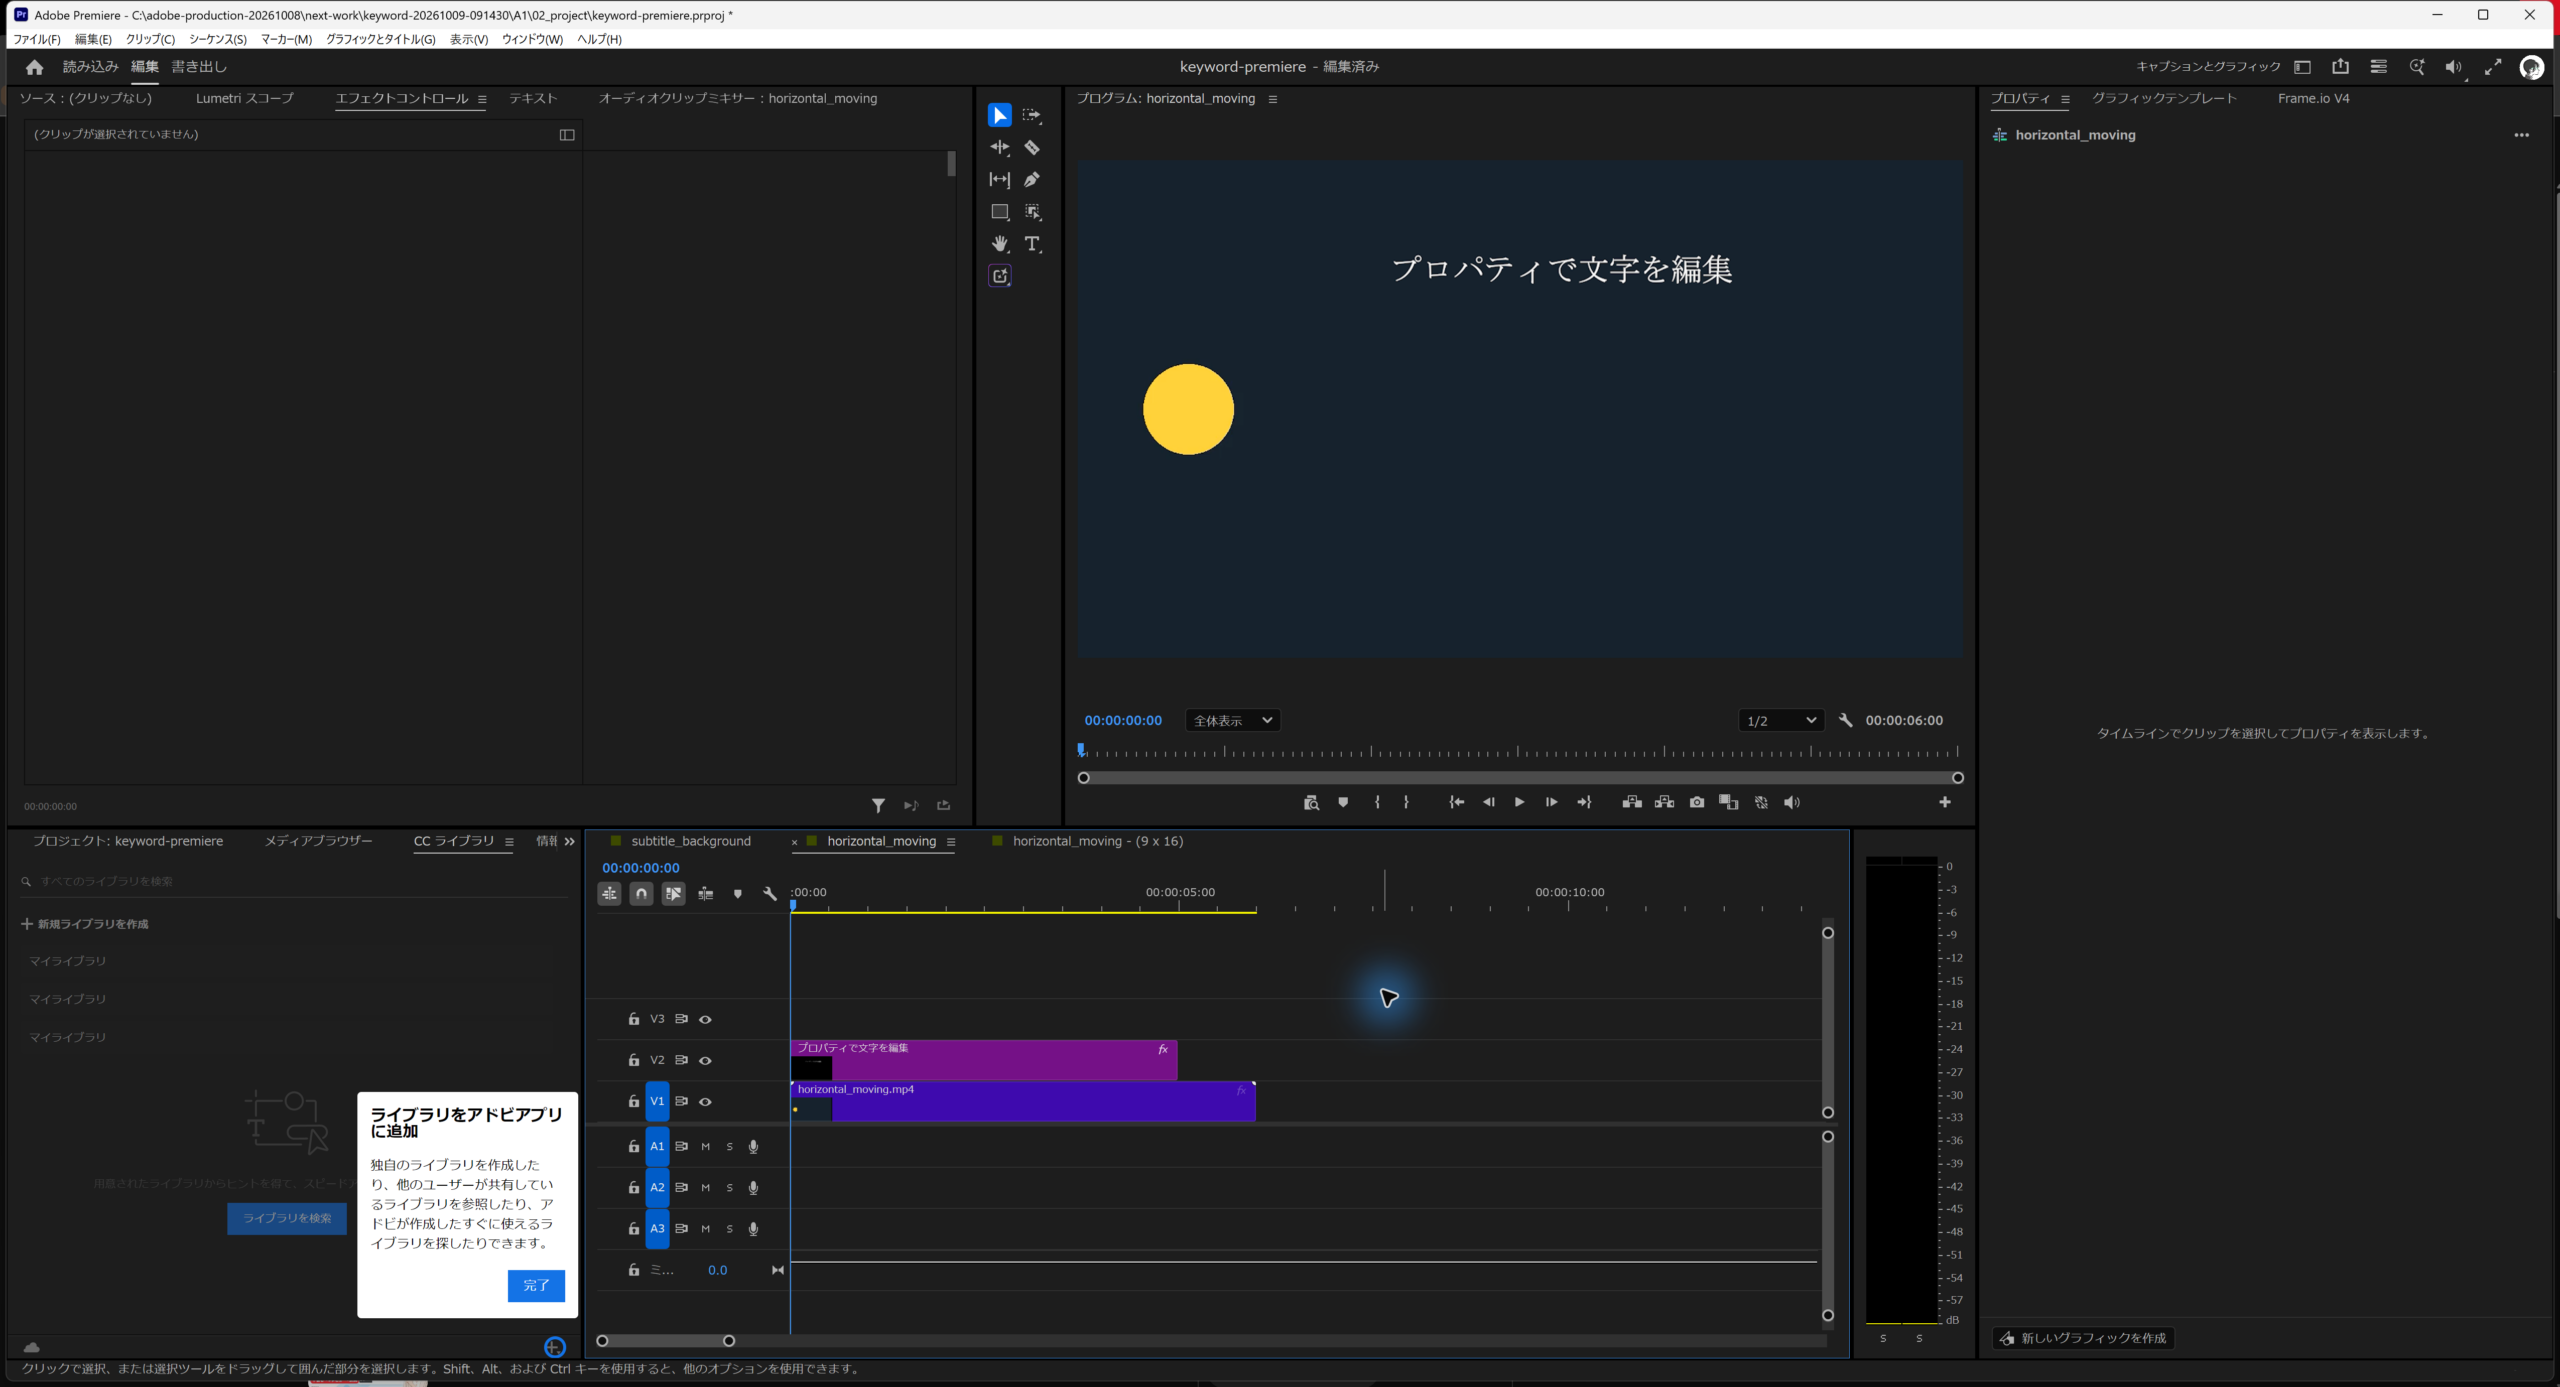This screenshot has height=1387, width=2560.
Task: Solo the A2 audio track
Action: [x=730, y=1188]
